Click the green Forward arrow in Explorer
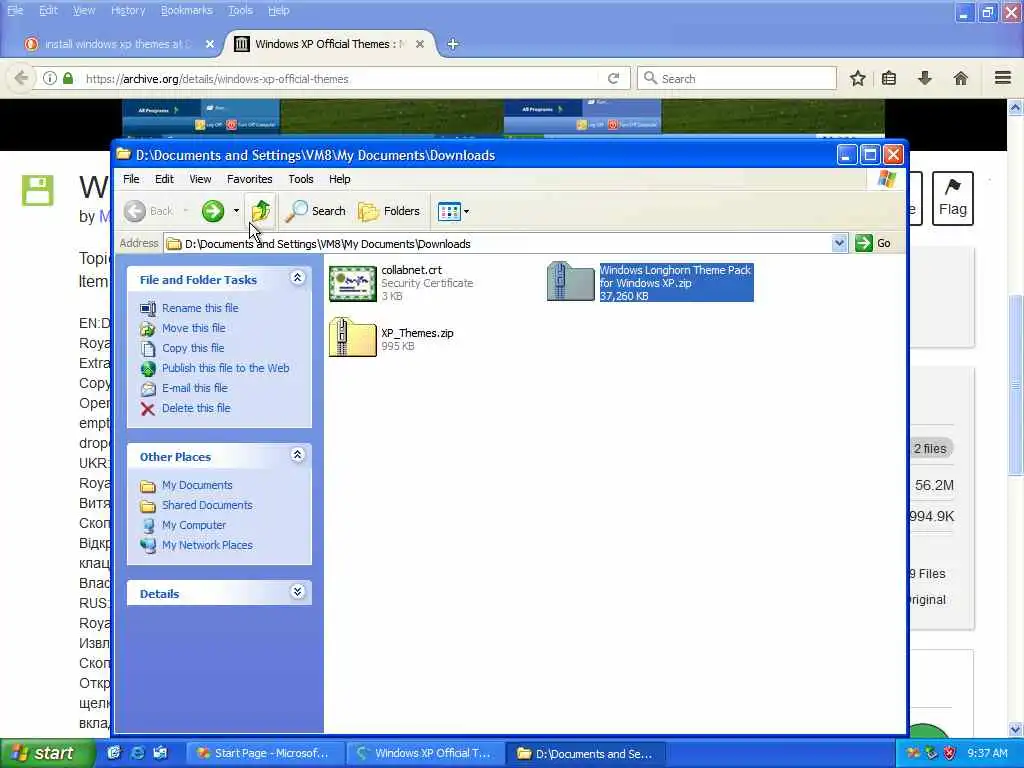This screenshot has width=1024, height=768. [x=213, y=211]
